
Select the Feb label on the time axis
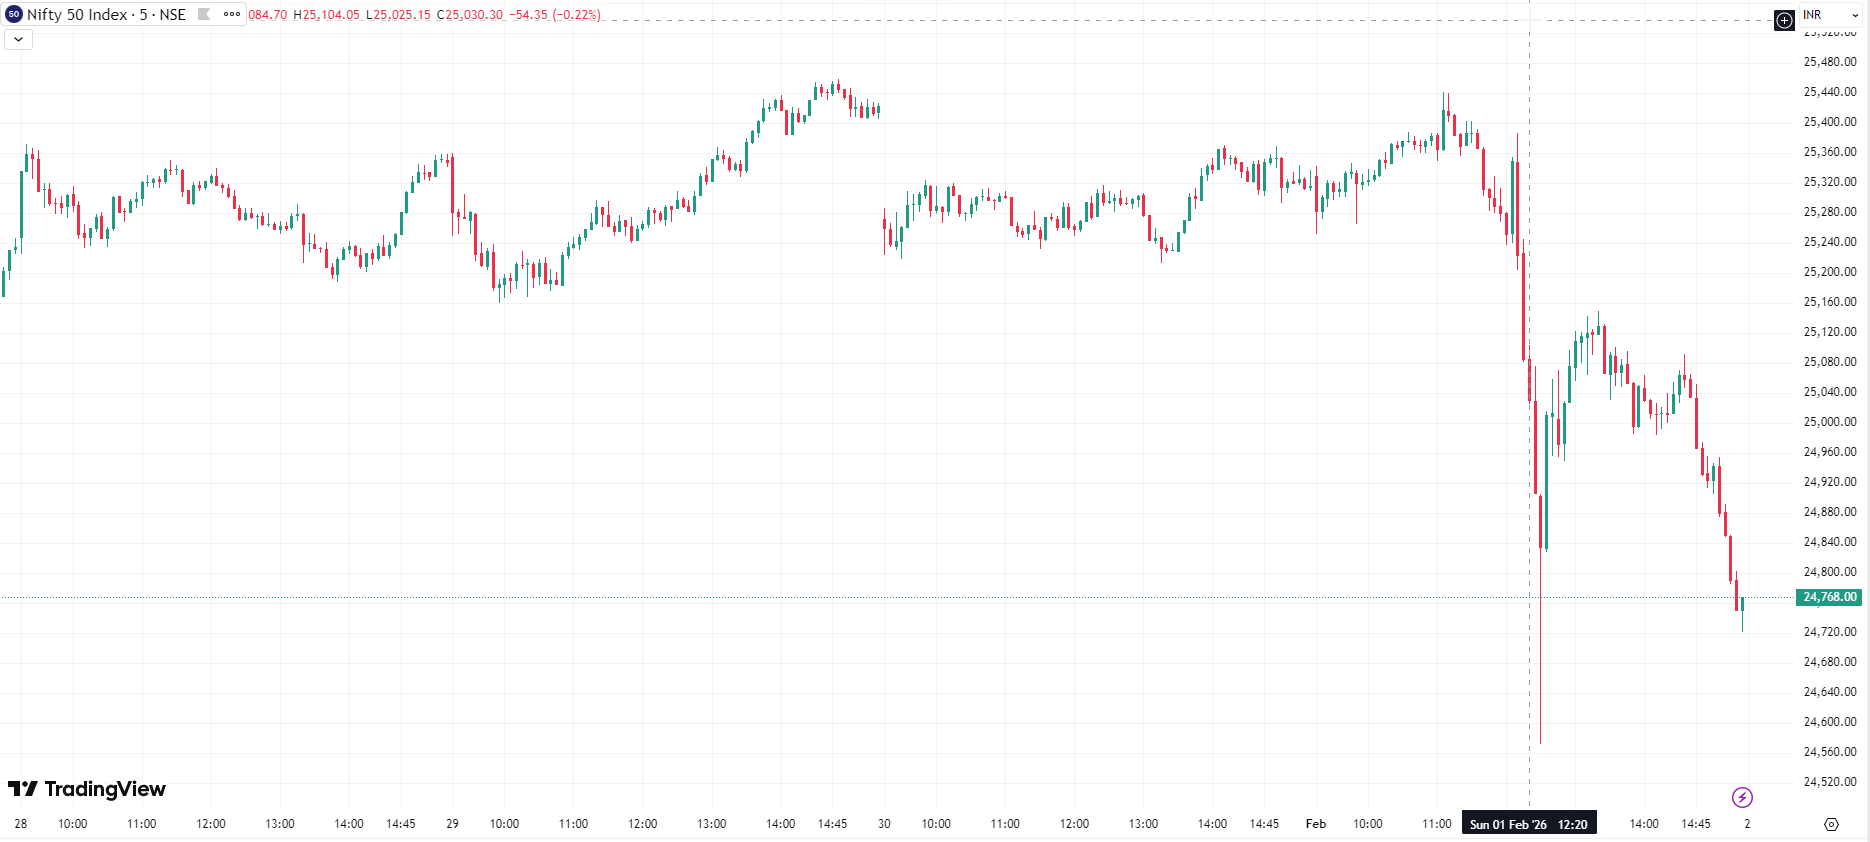pyautogui.click(x=1315, y=824)
